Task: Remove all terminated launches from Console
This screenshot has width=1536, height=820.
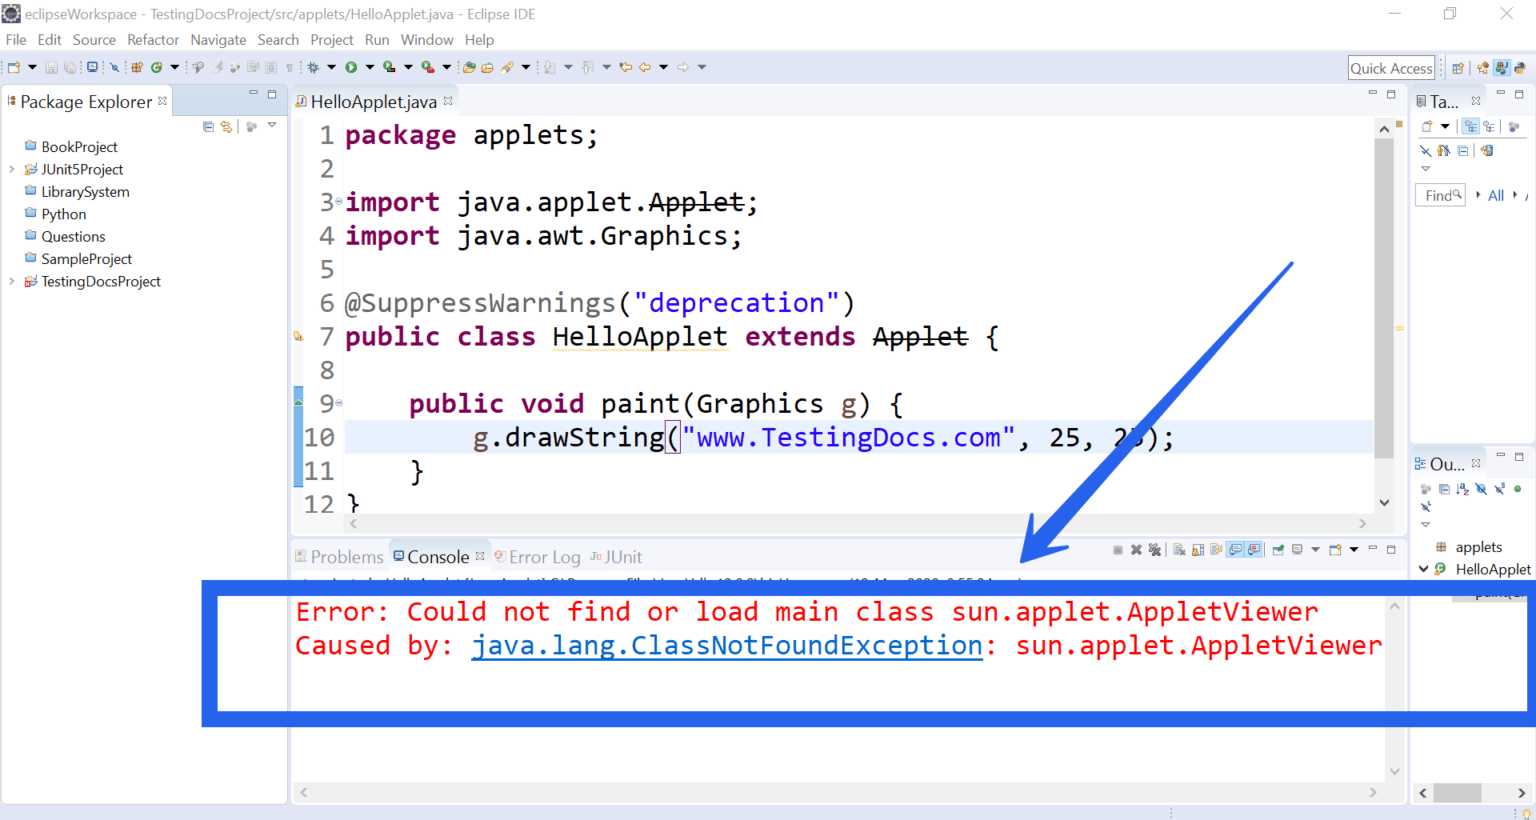Action: (x=1153, y=549)
